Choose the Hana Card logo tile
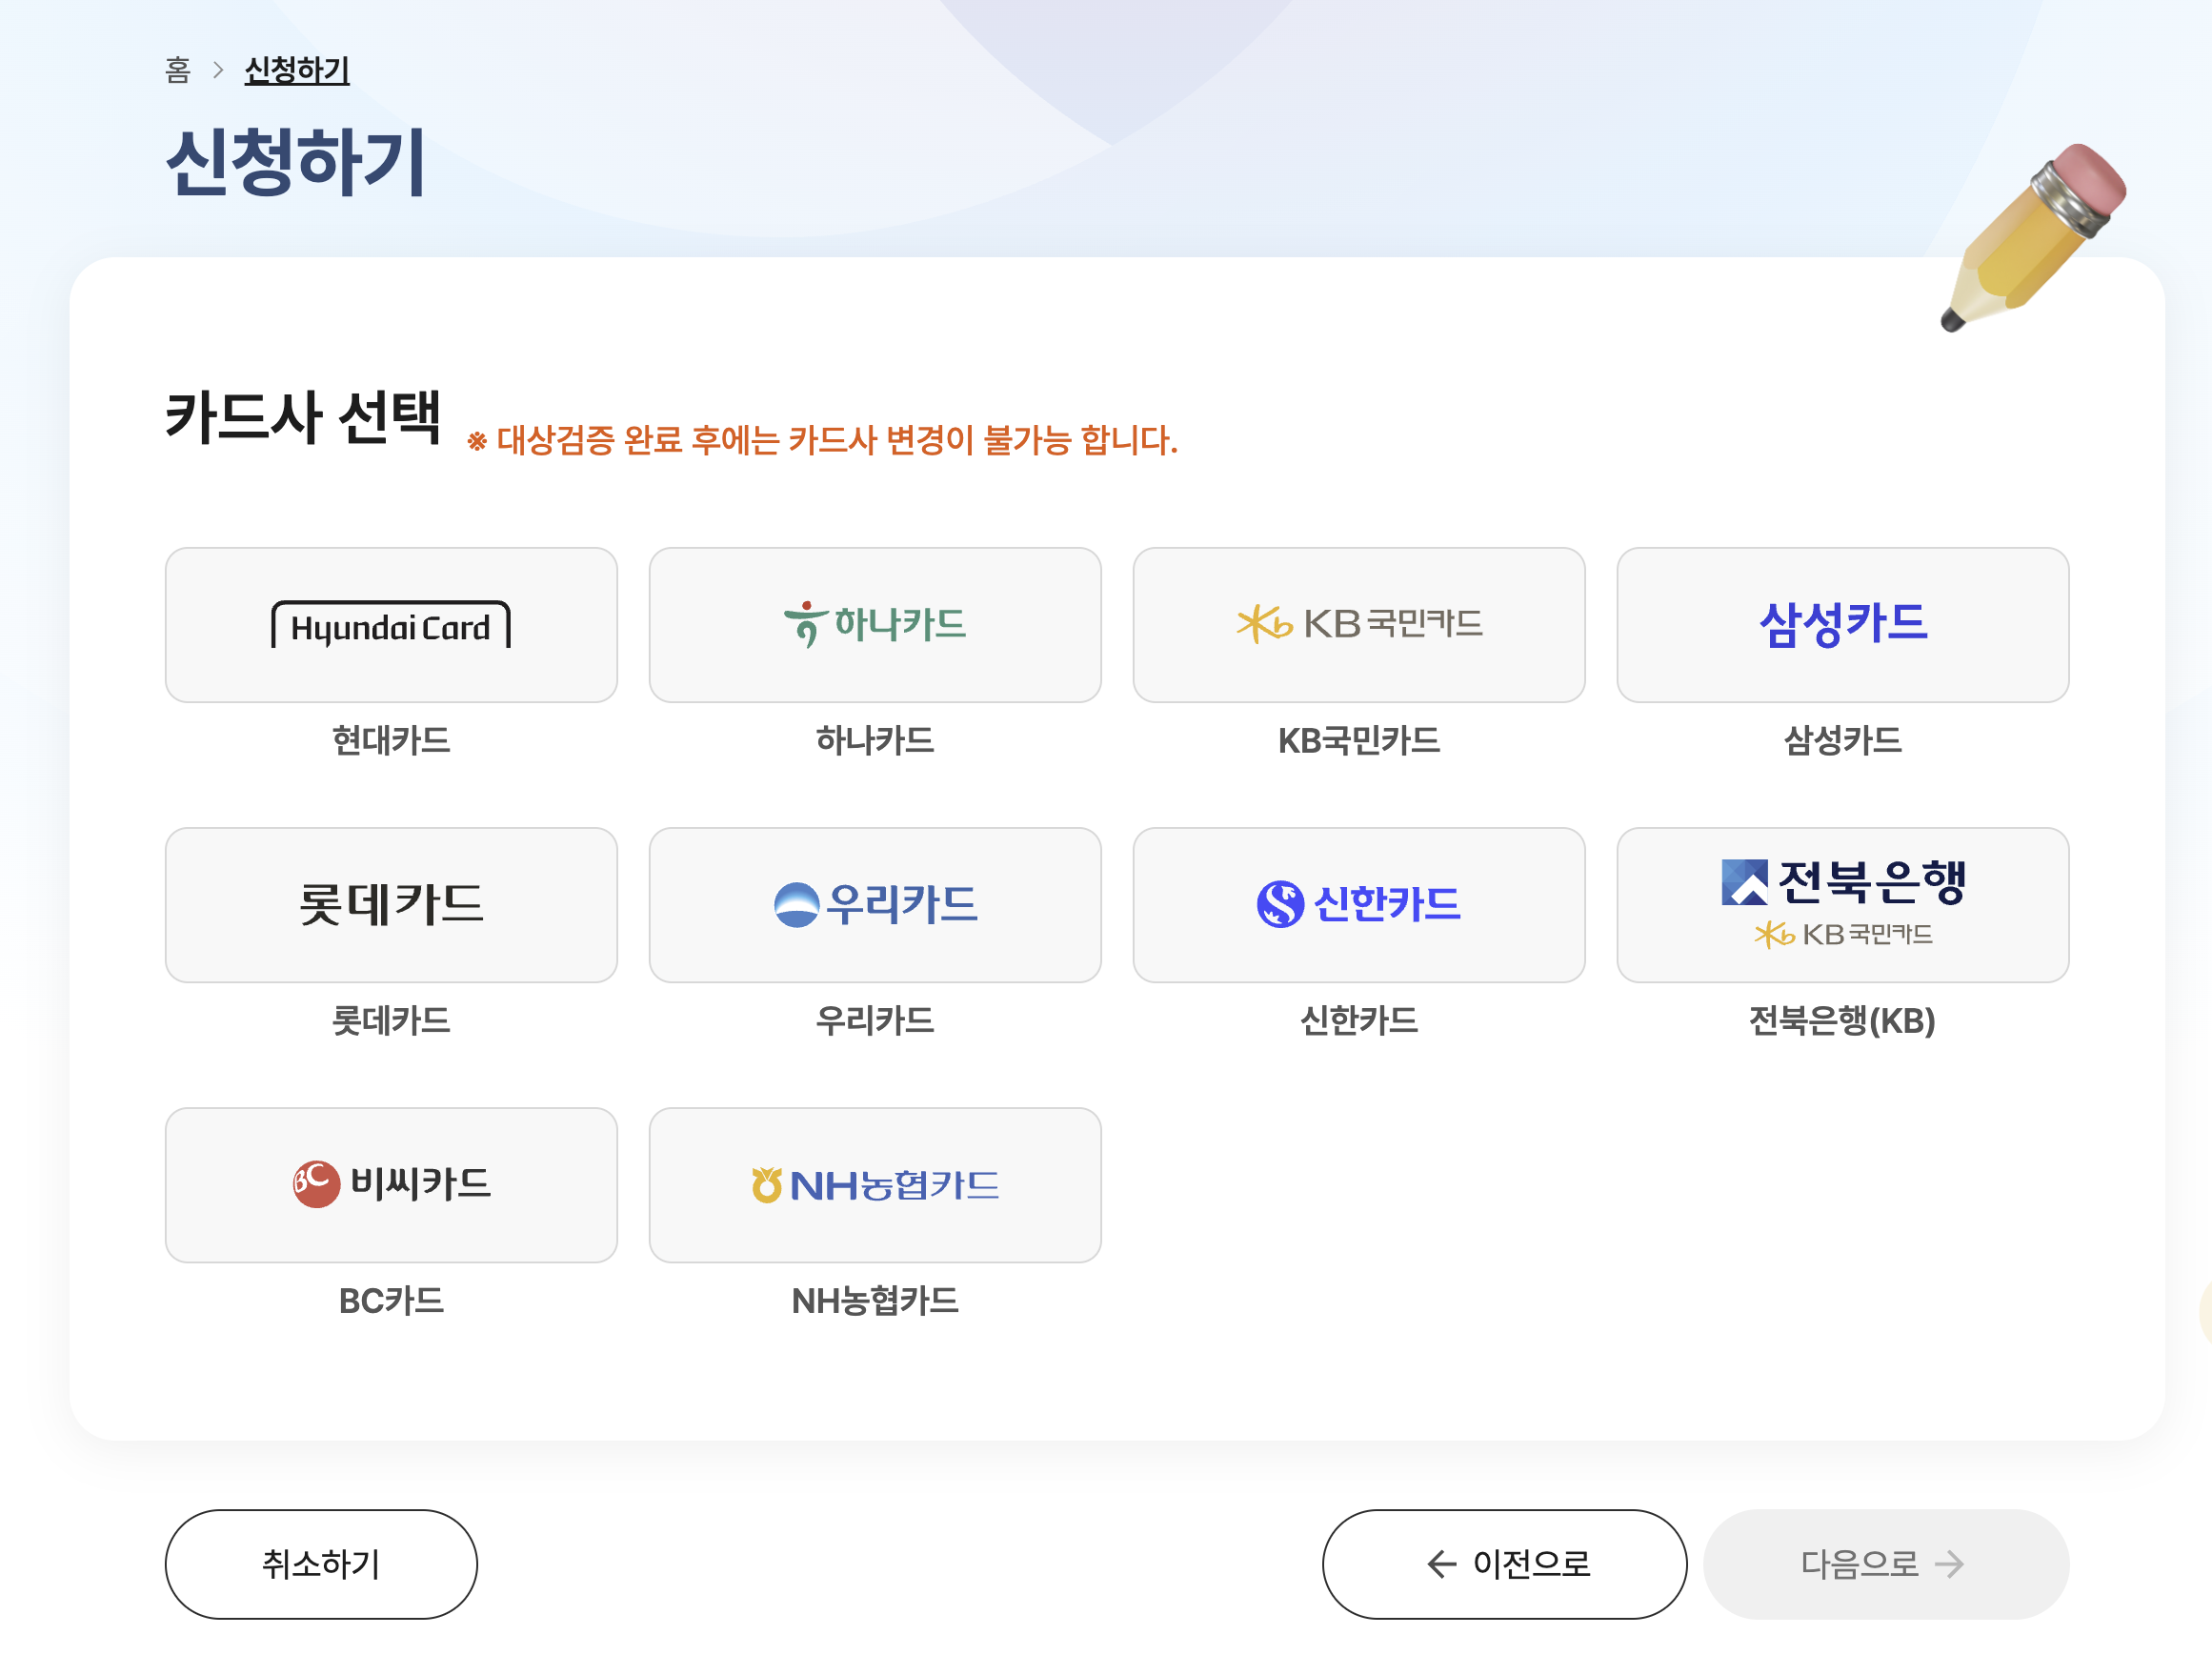 click(x=875, y=625)
